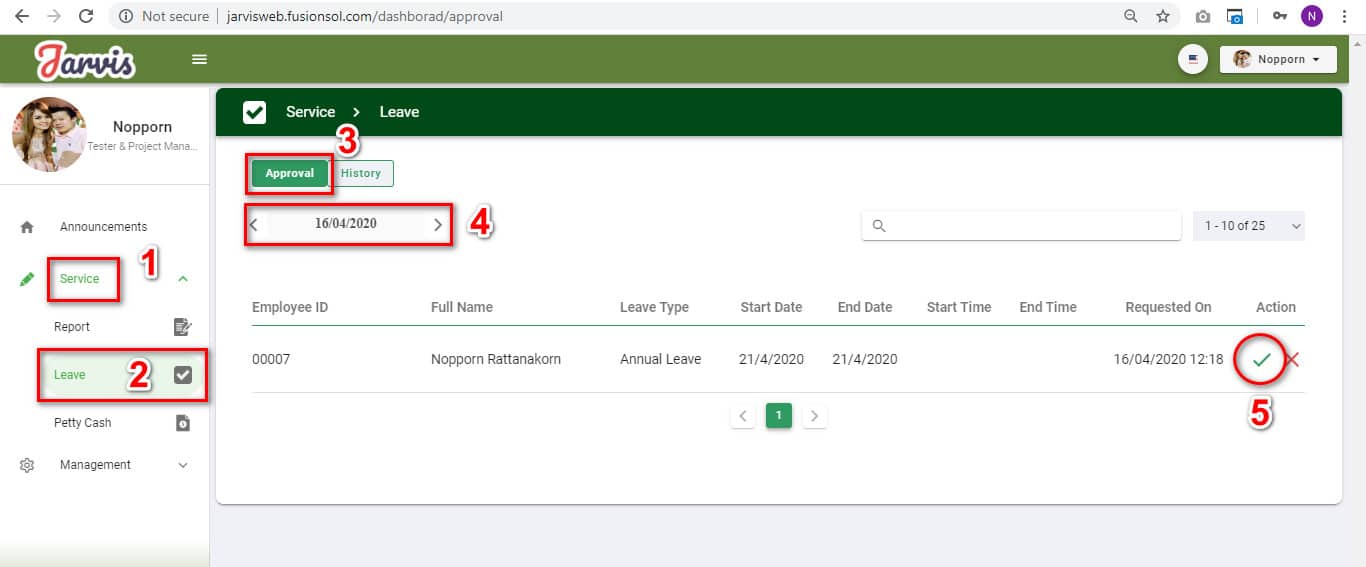The width and height of the screenshot is (1366, 567).
Task: Select the Approval tab
Action: coord(289,173)
